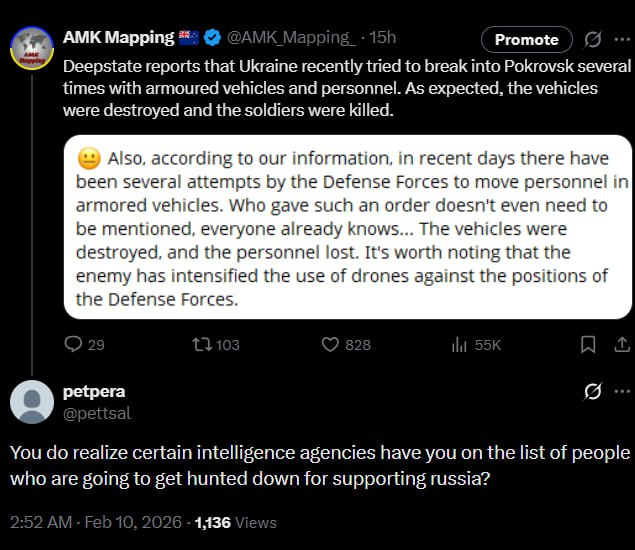Click the reply icon with 29 replies

(x=73, y=344)
